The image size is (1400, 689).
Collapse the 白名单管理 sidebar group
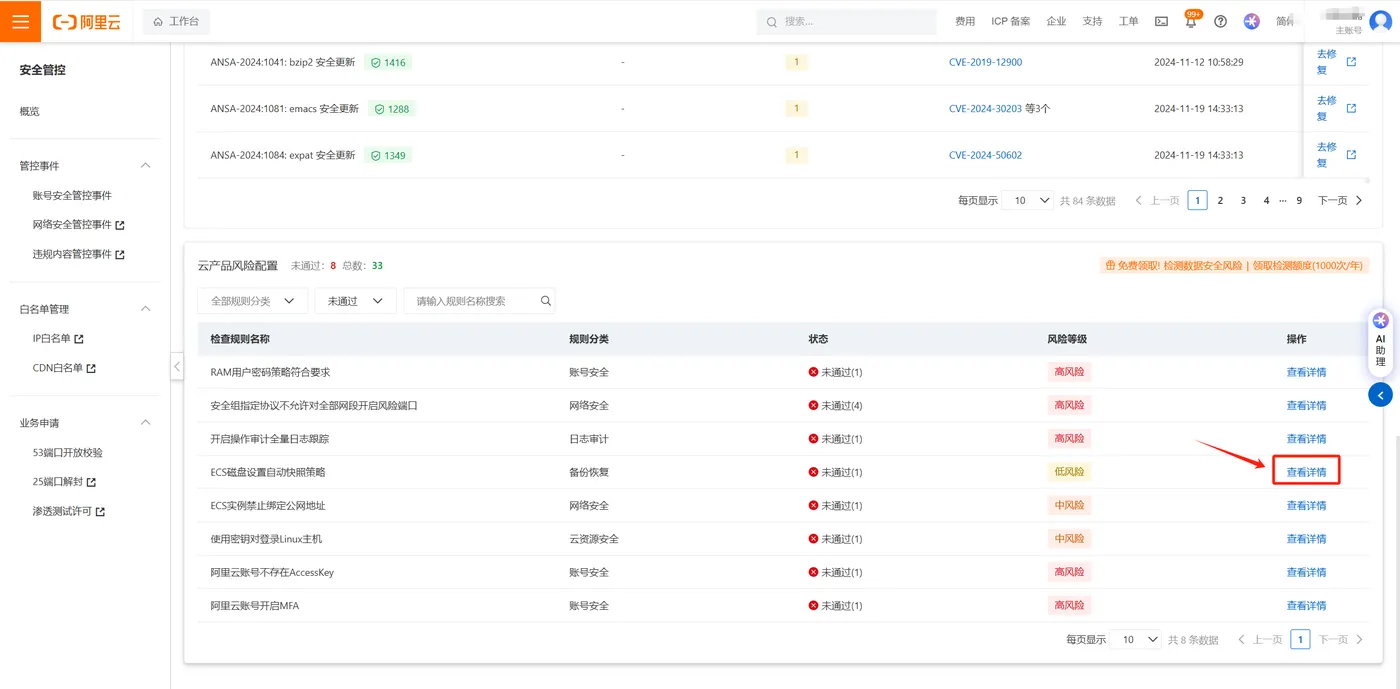point(145,309)
